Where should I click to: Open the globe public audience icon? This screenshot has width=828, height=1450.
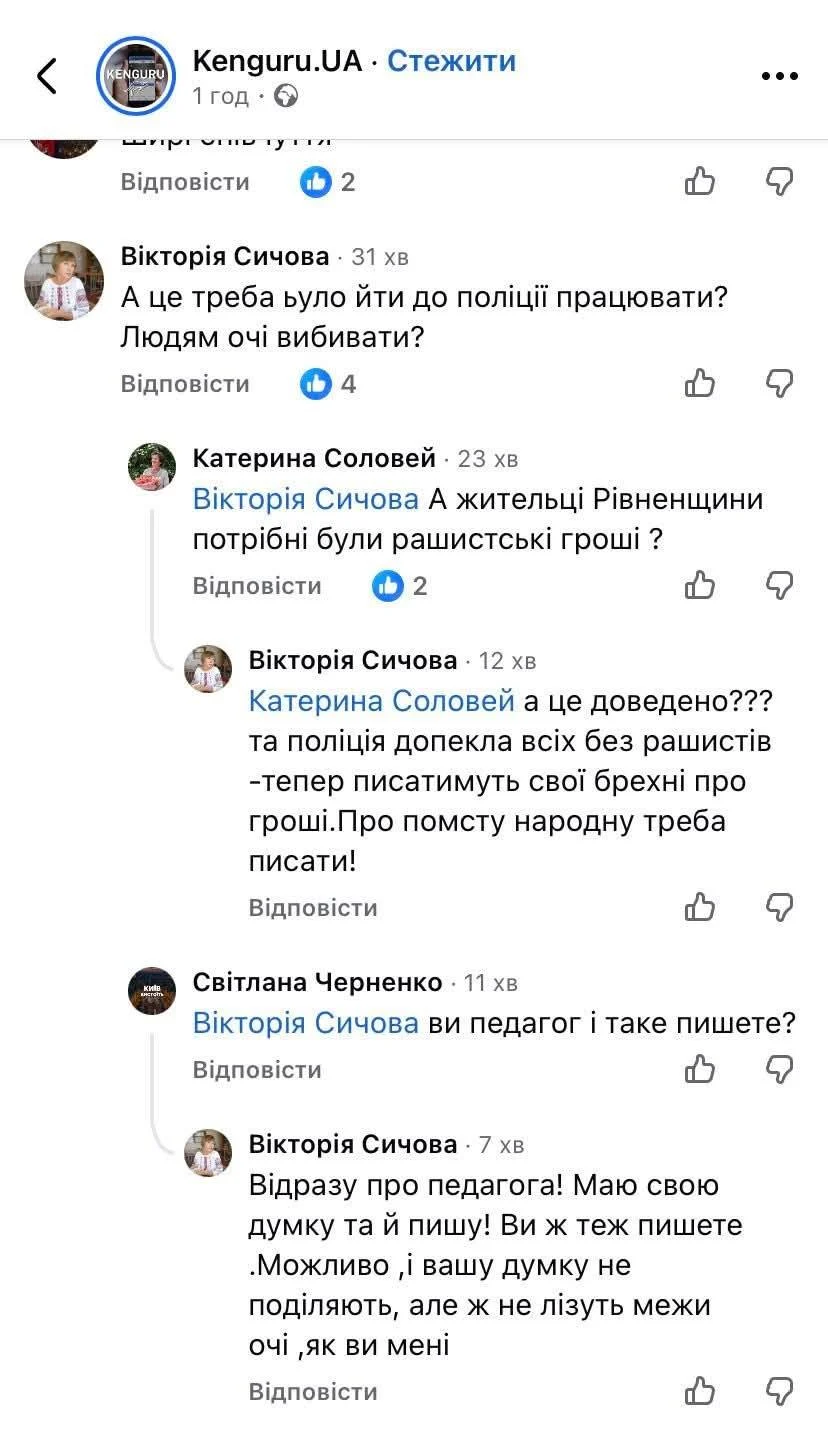coord(286,96)
